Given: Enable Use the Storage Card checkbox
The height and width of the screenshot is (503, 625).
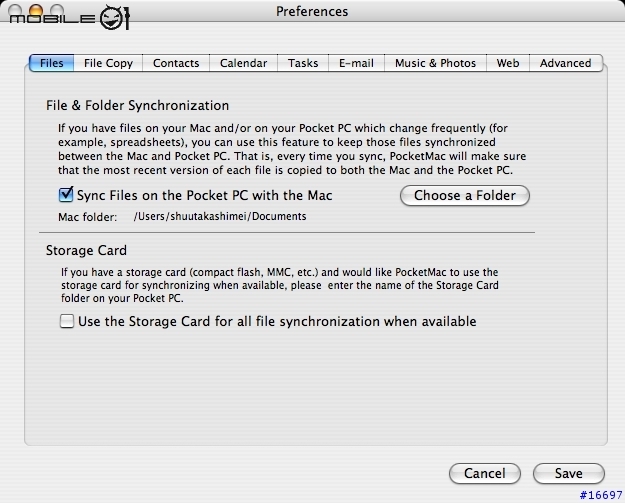Looking at the screenshot, I should pyautogui.click(x=67, y=321).
